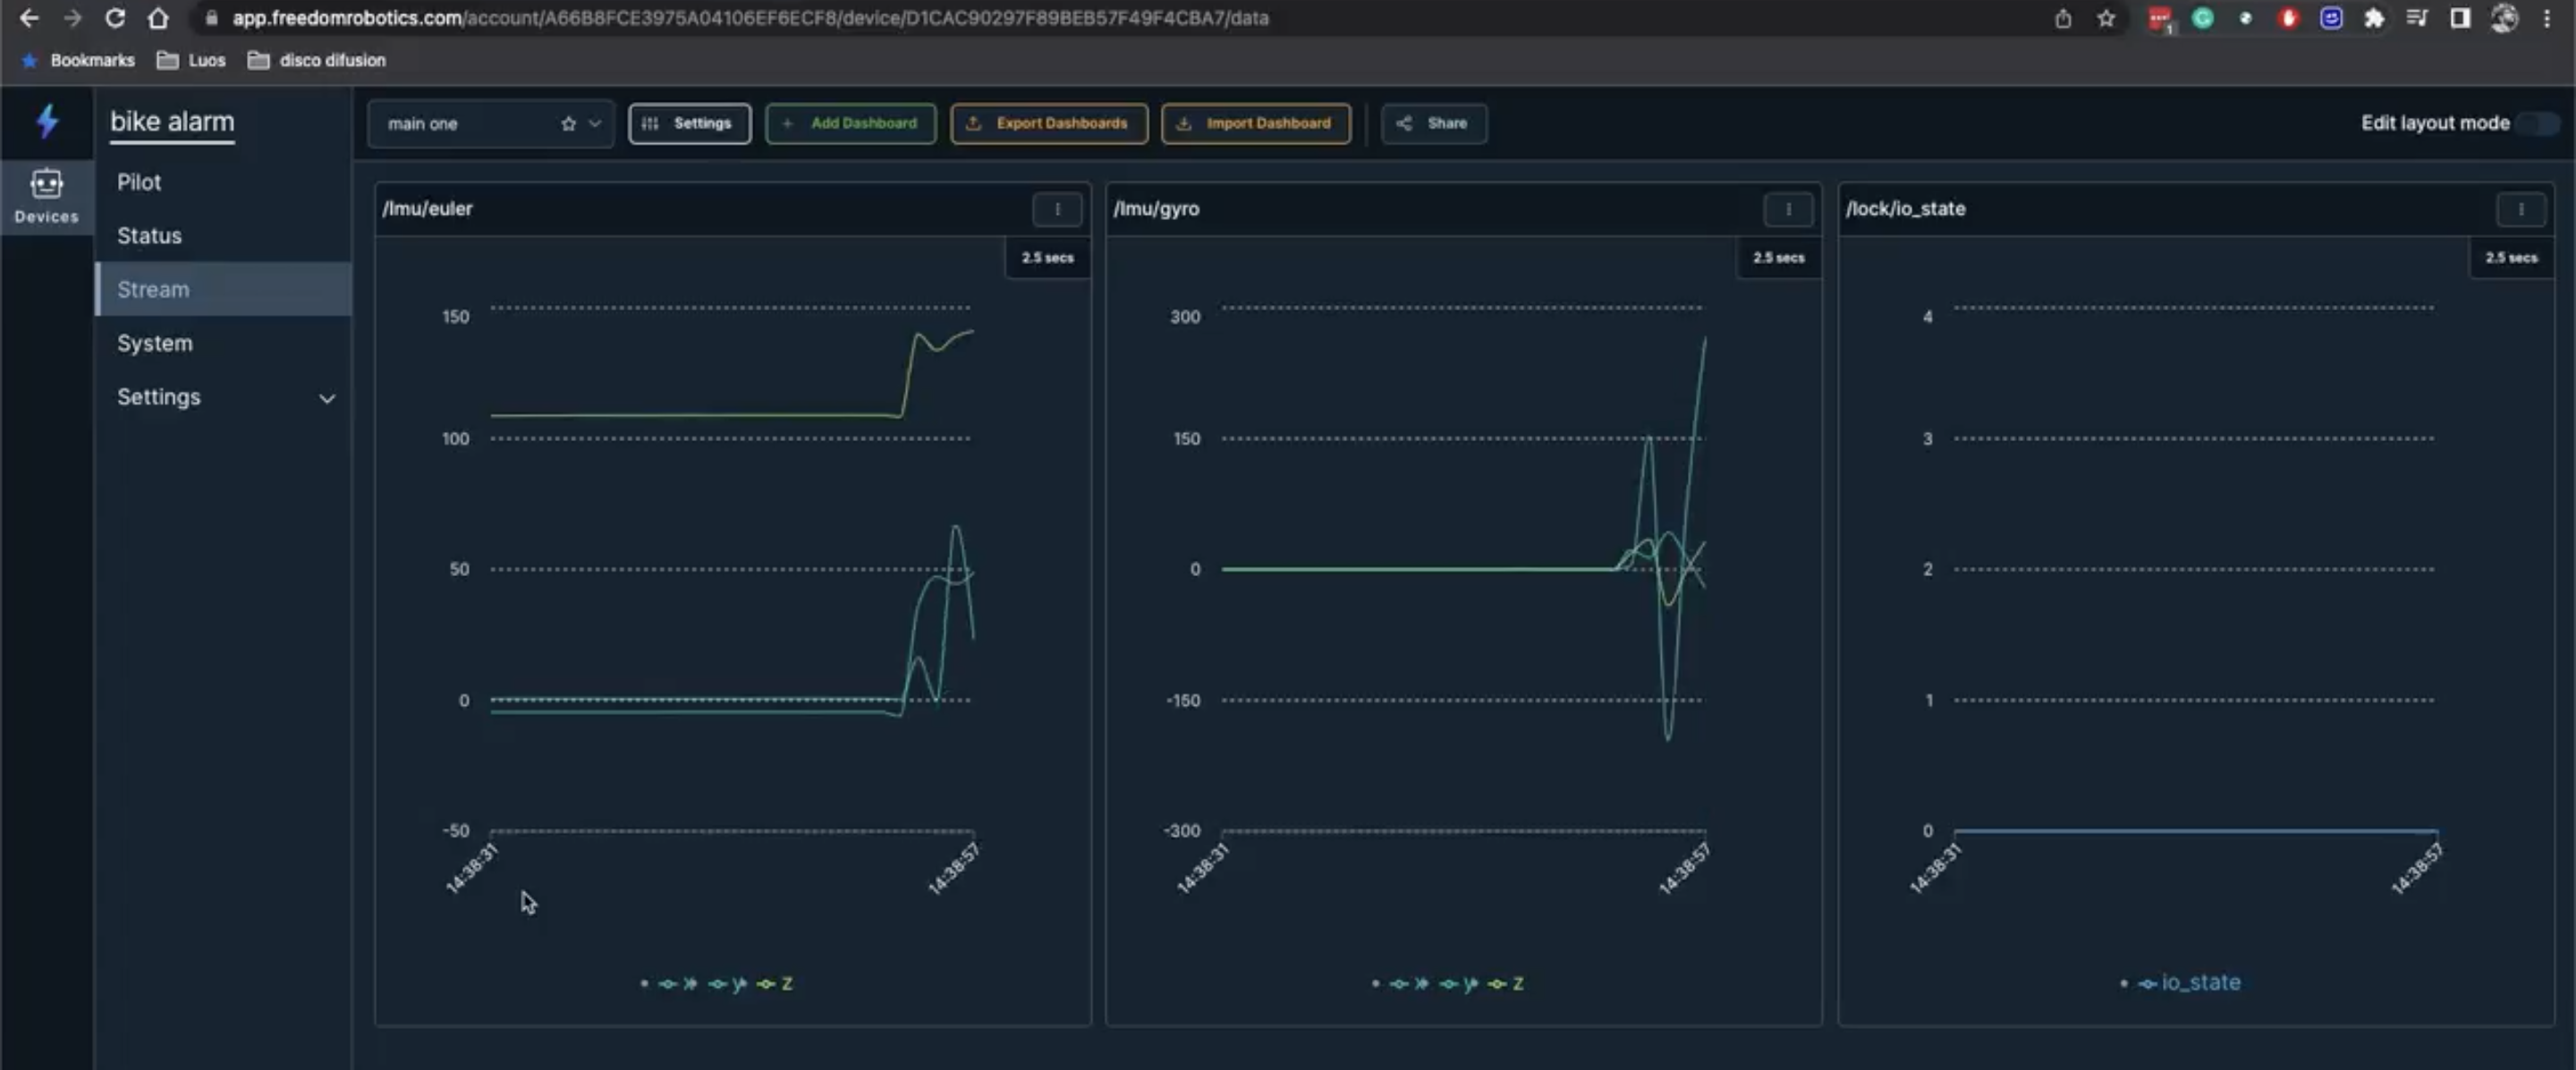Change the 2.5 secs interval on /imu/euler
This screenshot has width=2576, height=1070.
(x=1047, y=258)
